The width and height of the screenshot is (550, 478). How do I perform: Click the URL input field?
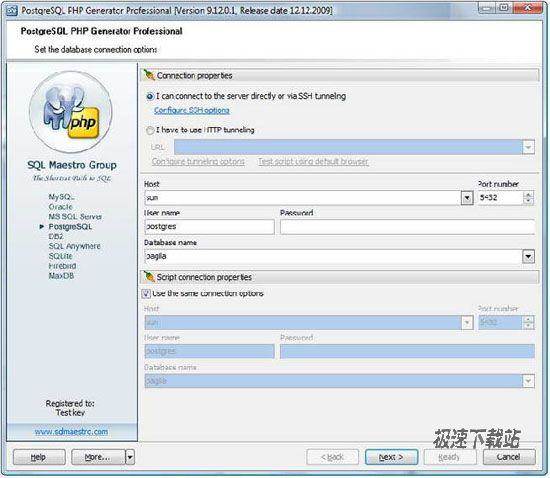point(348,147)
